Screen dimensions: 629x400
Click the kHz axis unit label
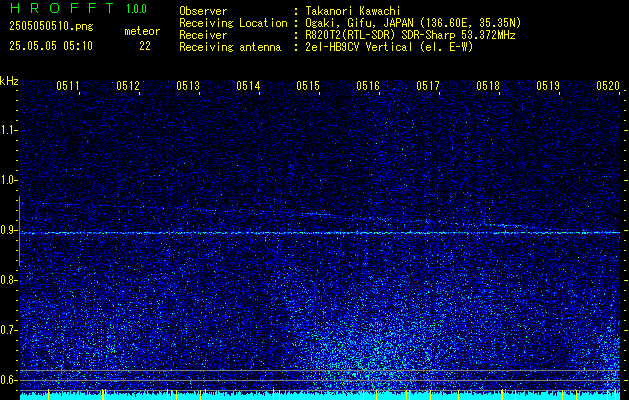point(9,81)
